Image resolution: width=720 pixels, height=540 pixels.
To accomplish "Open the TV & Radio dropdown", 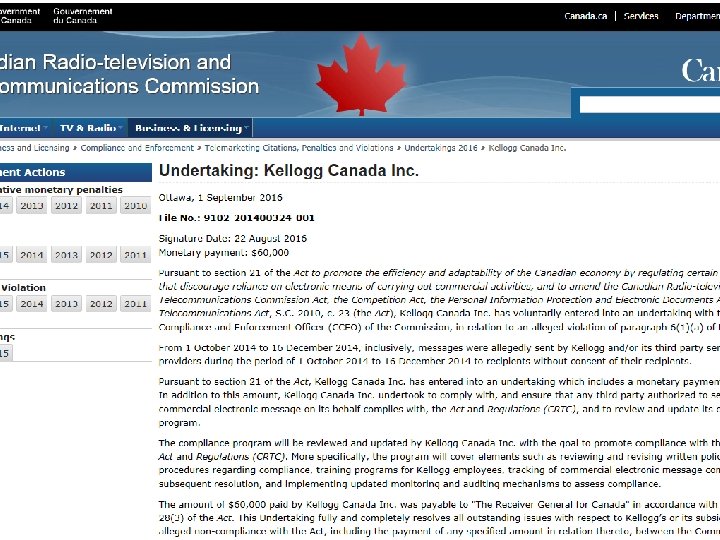I will click(91, 128).
